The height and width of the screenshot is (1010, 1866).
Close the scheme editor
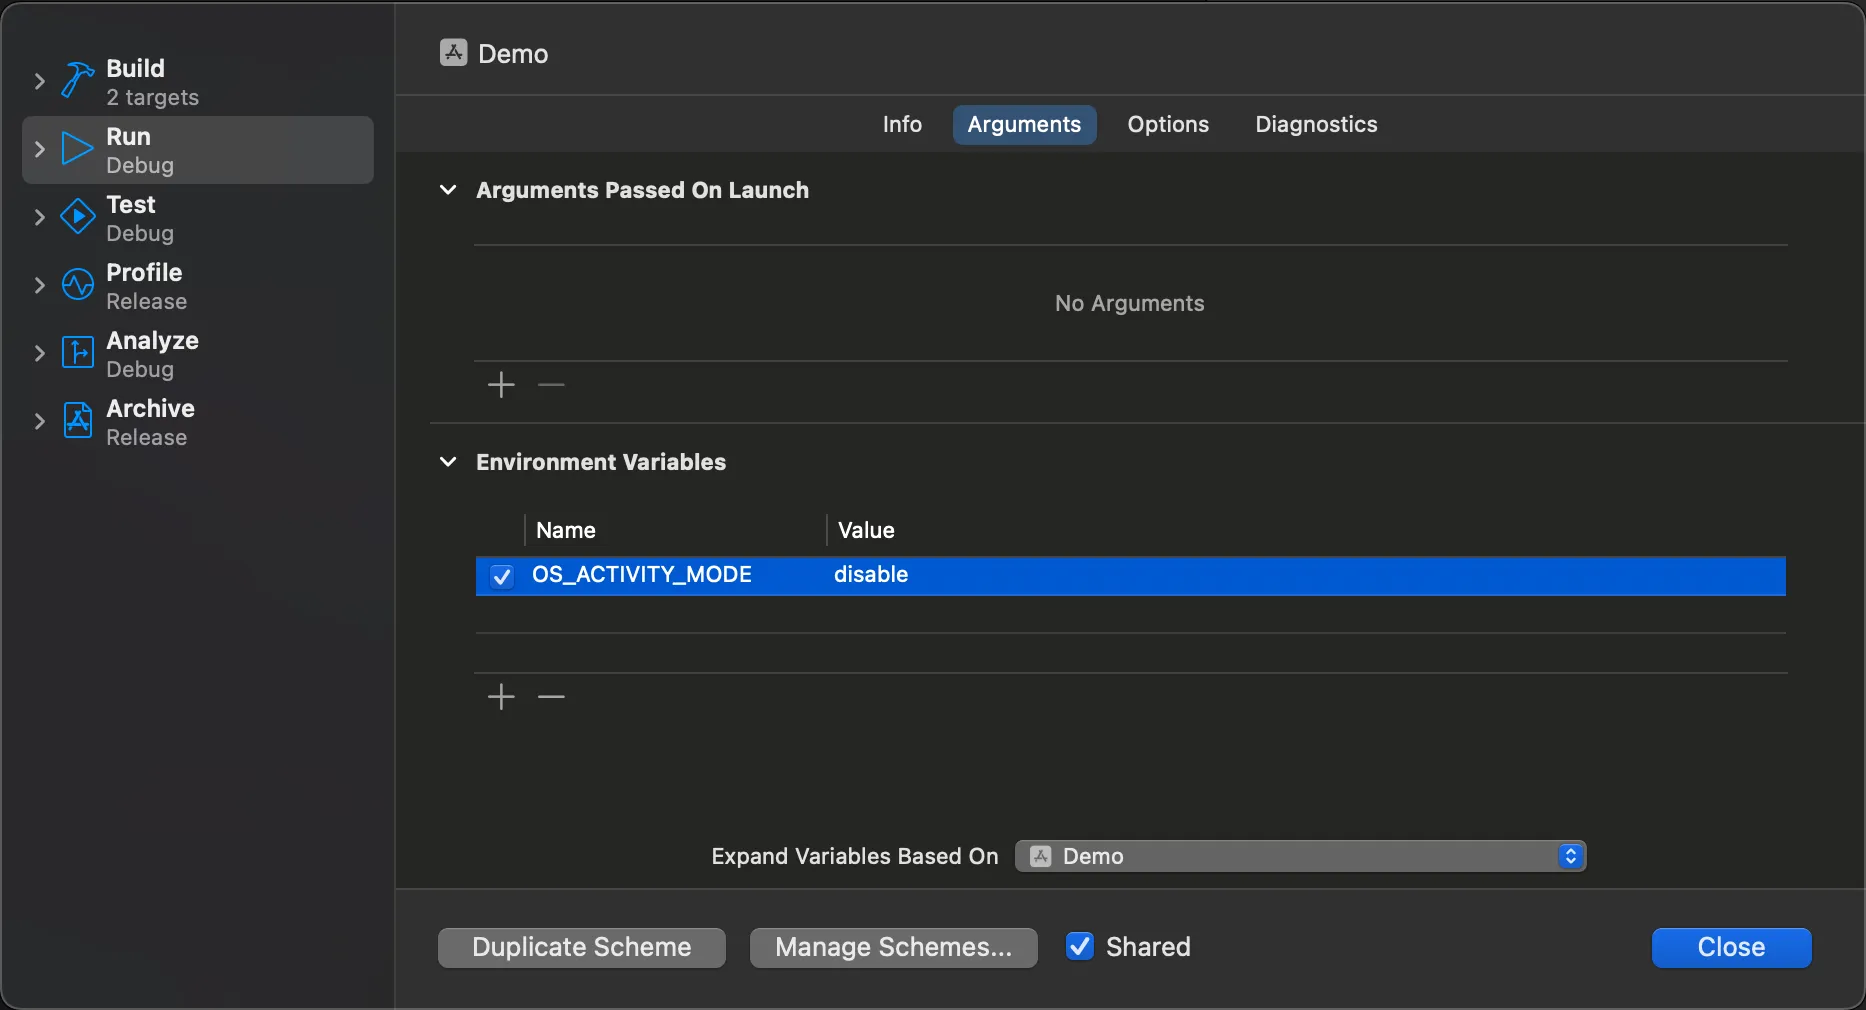tap(1731, 947)
